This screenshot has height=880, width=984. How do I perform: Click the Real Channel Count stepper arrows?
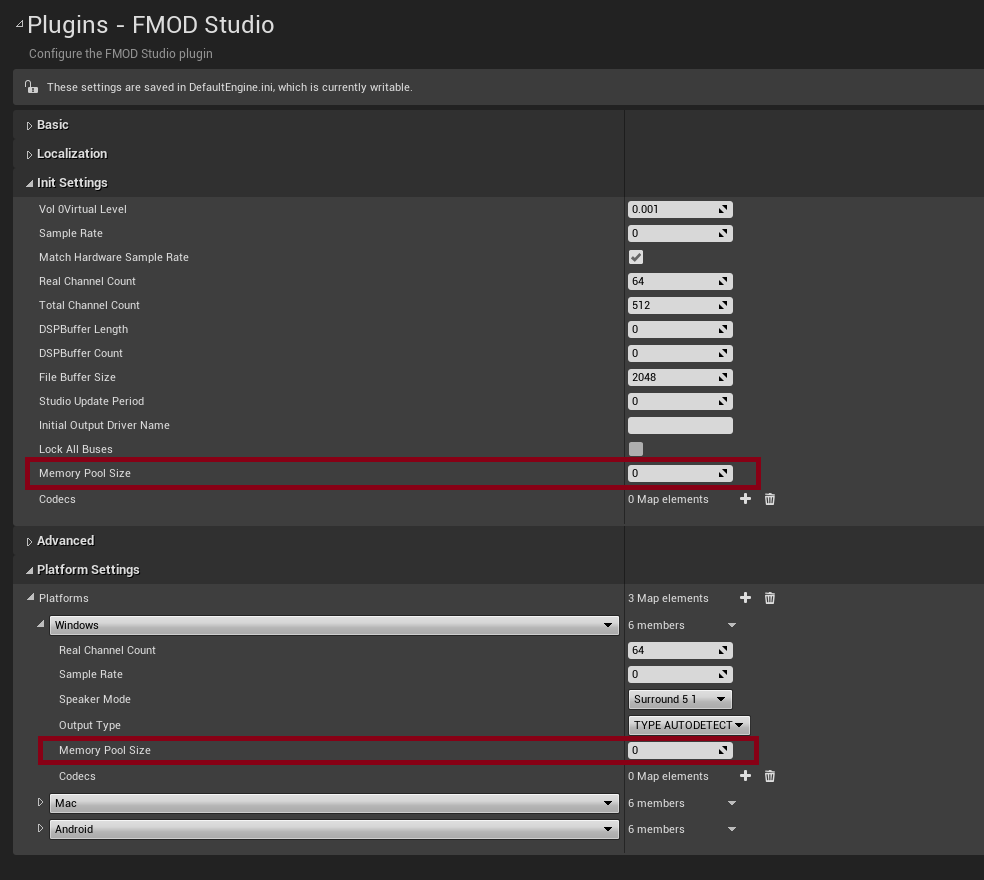coord(724,281)
